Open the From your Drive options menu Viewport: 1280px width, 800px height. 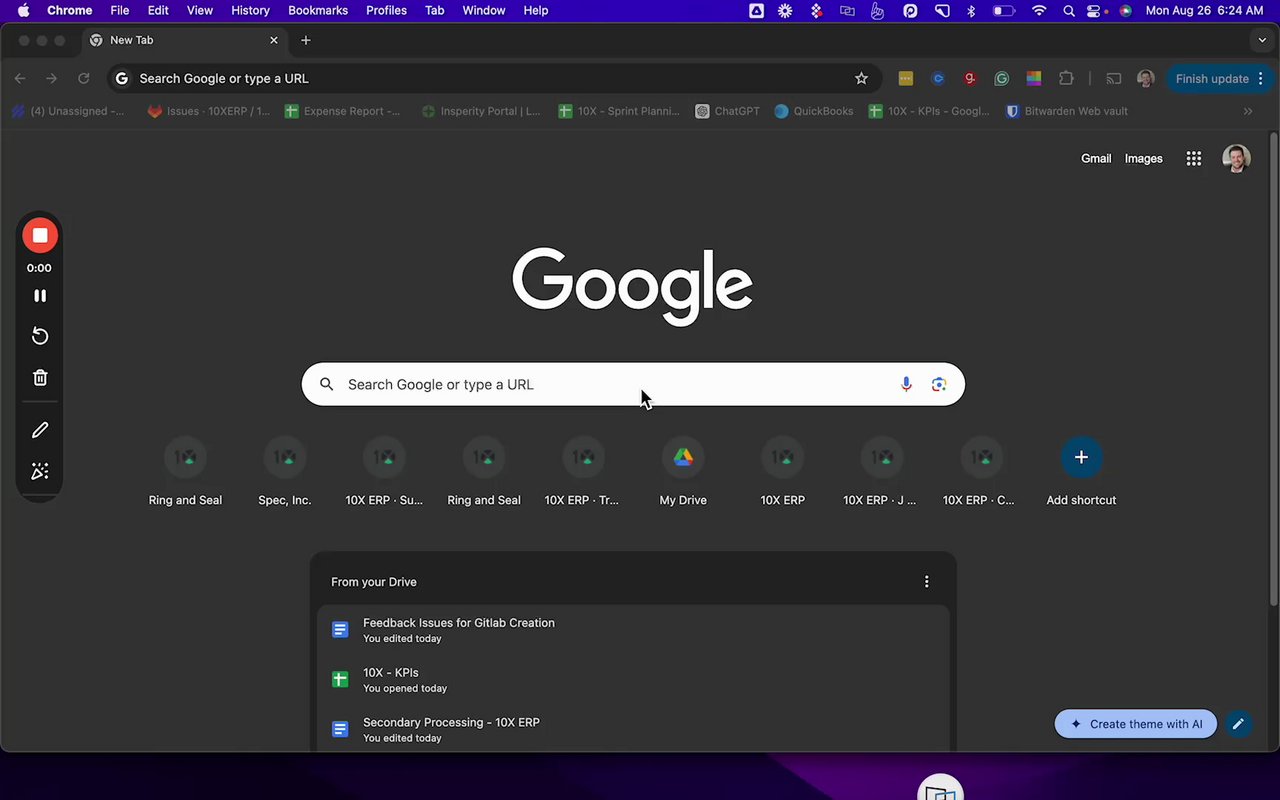tap(927, 582)
